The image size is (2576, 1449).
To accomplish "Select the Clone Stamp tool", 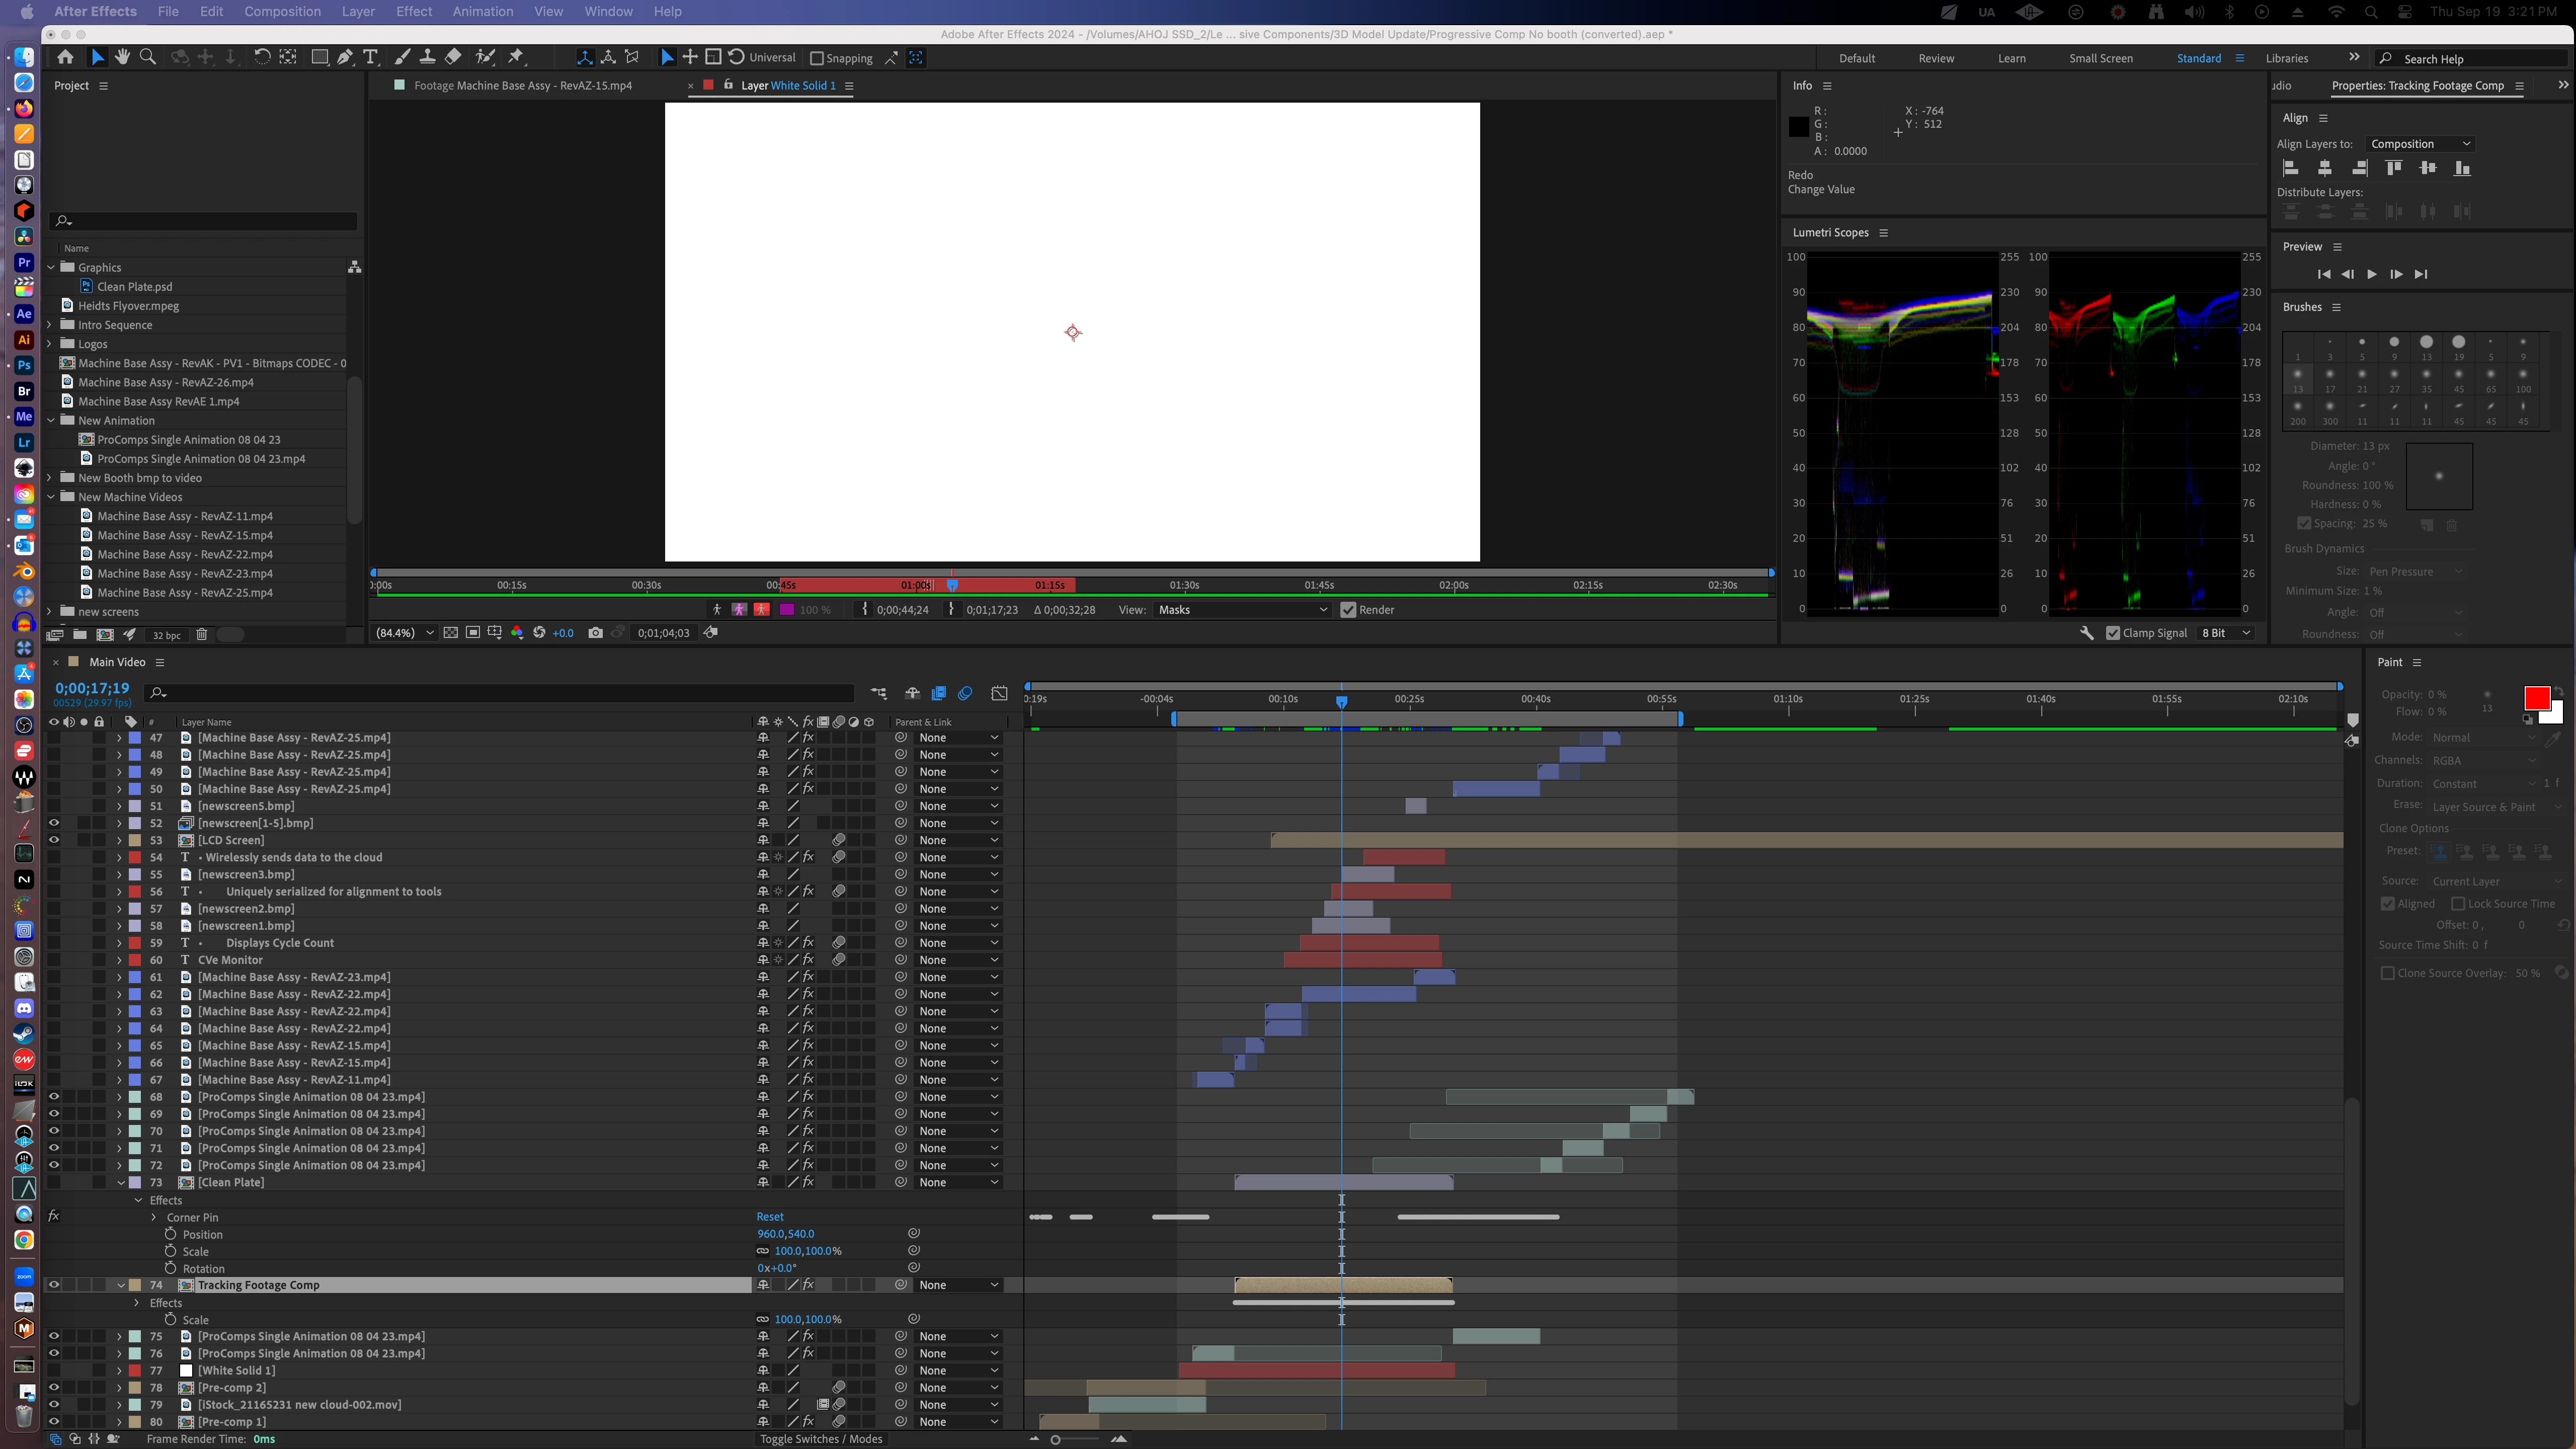I will pos(428,57).
